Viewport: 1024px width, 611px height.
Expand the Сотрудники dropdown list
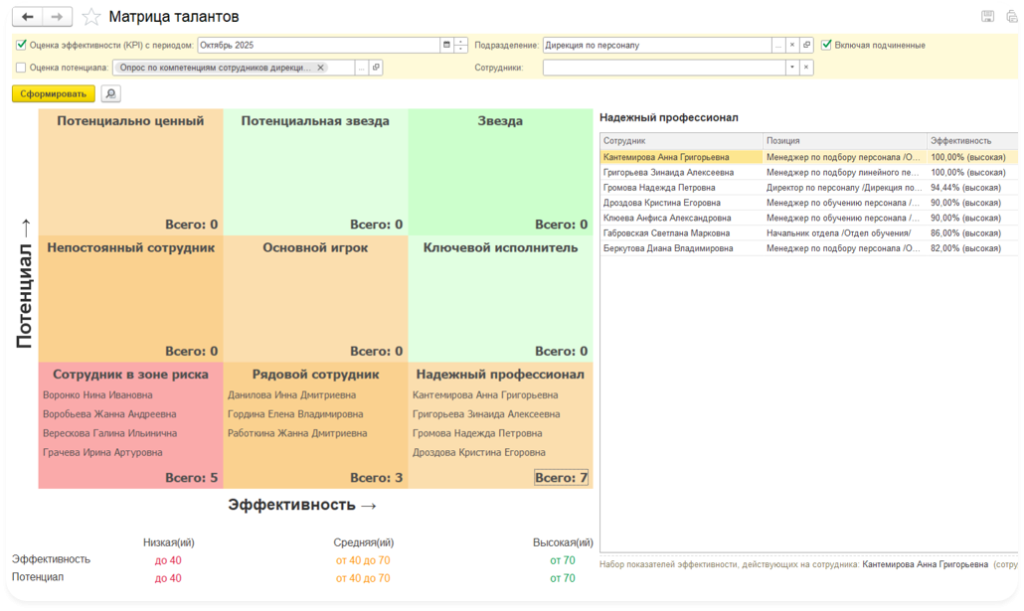[792, 67]
